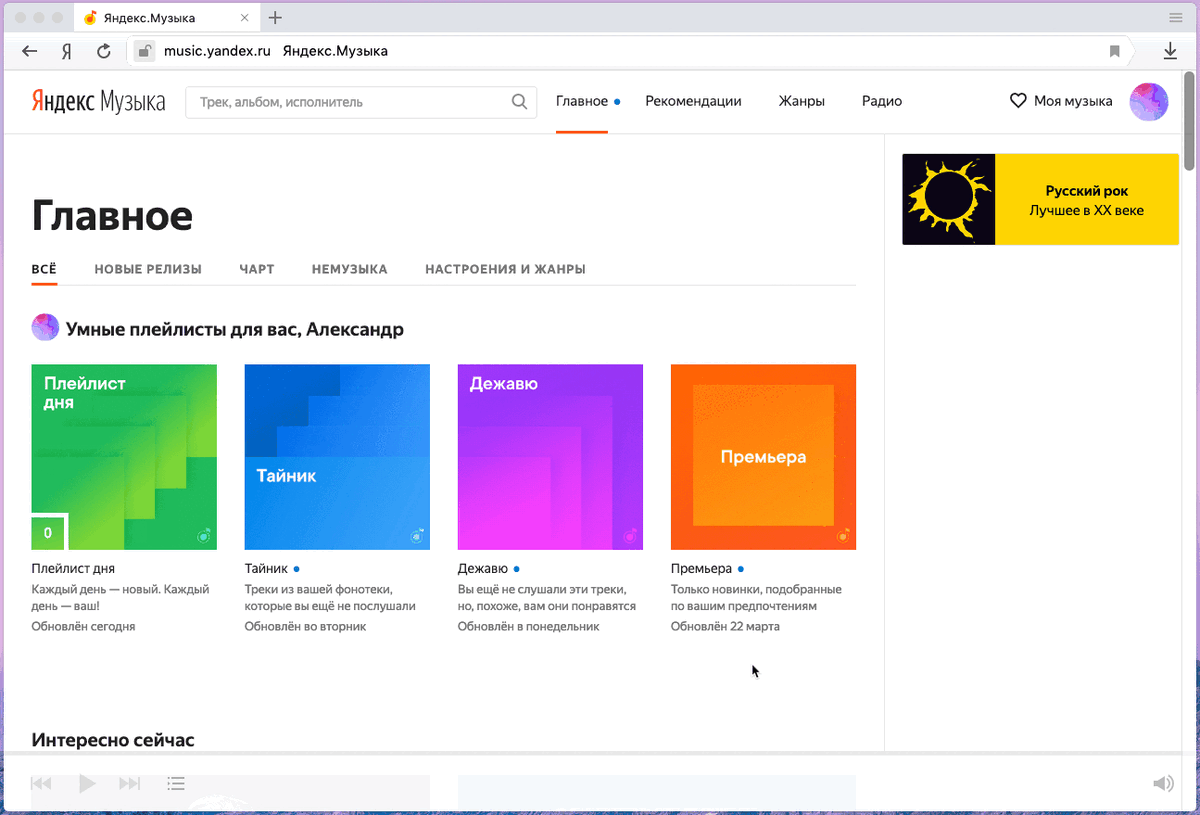Select the НАСТРОЕНИЯ И ЖАНРЫ sub-tab
This screenshot has width=1200, height=815.
[x=505, y=269]
